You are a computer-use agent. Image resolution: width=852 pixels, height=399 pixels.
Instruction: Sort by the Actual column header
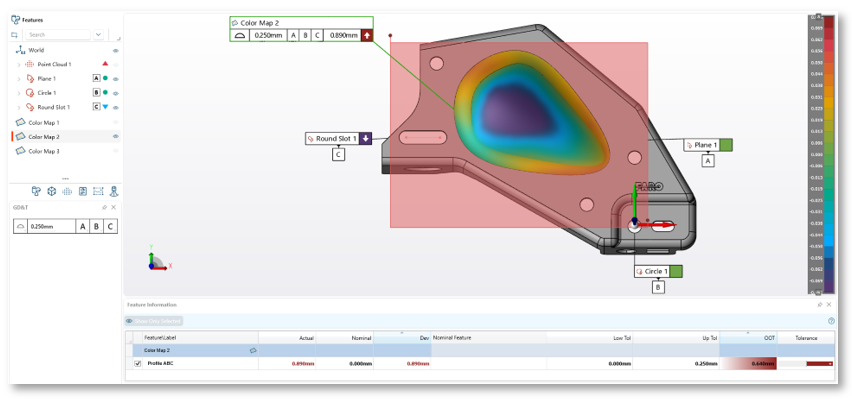click(287, 338)
